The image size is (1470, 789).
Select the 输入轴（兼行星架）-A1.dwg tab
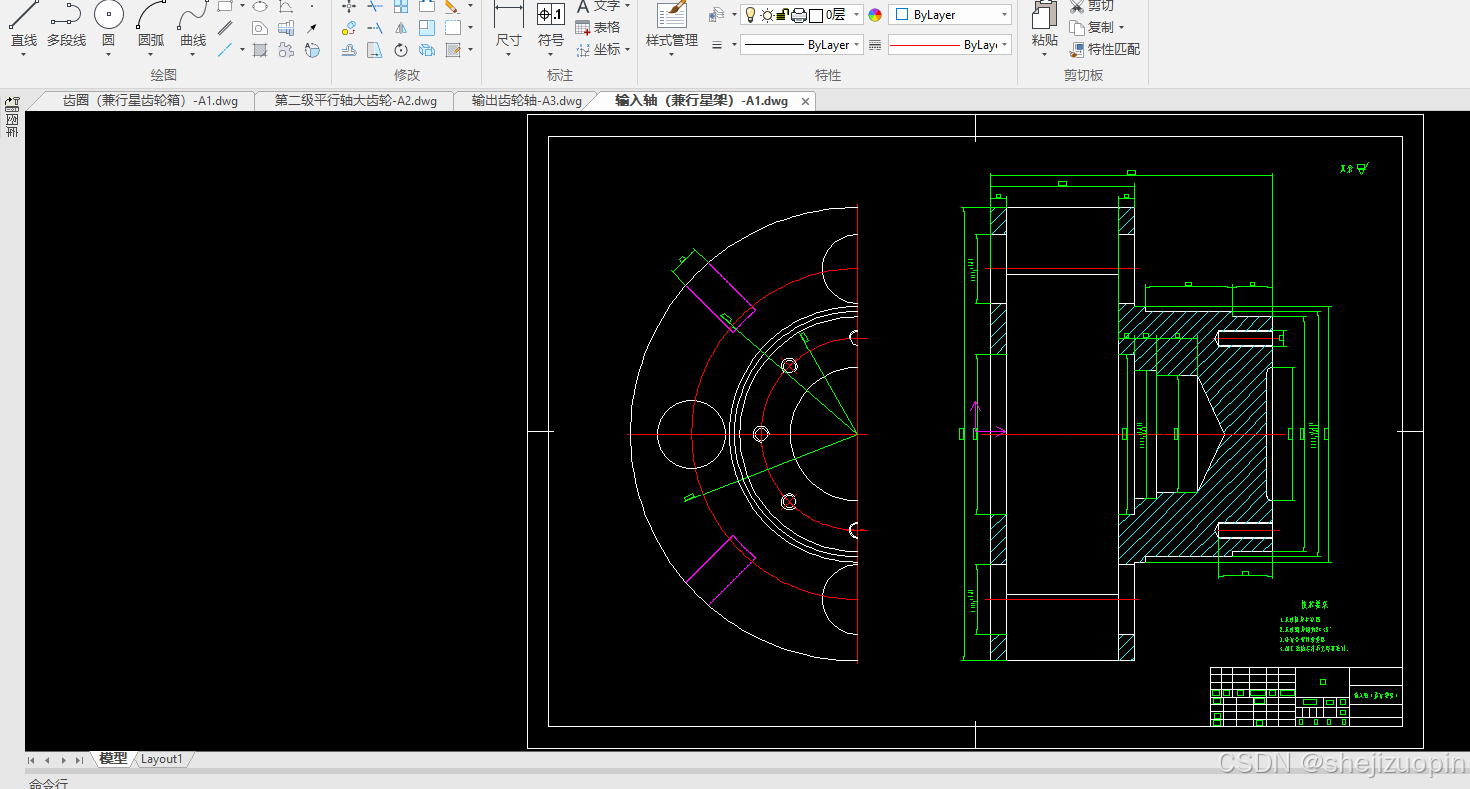pos(701,101)
